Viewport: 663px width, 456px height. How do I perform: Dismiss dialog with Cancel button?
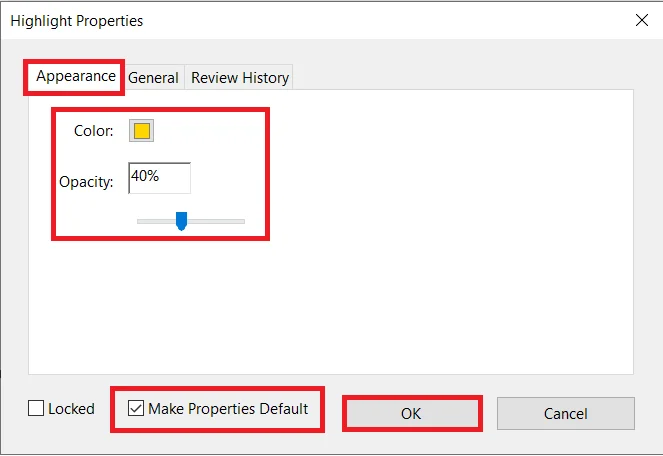pos(566,413)
